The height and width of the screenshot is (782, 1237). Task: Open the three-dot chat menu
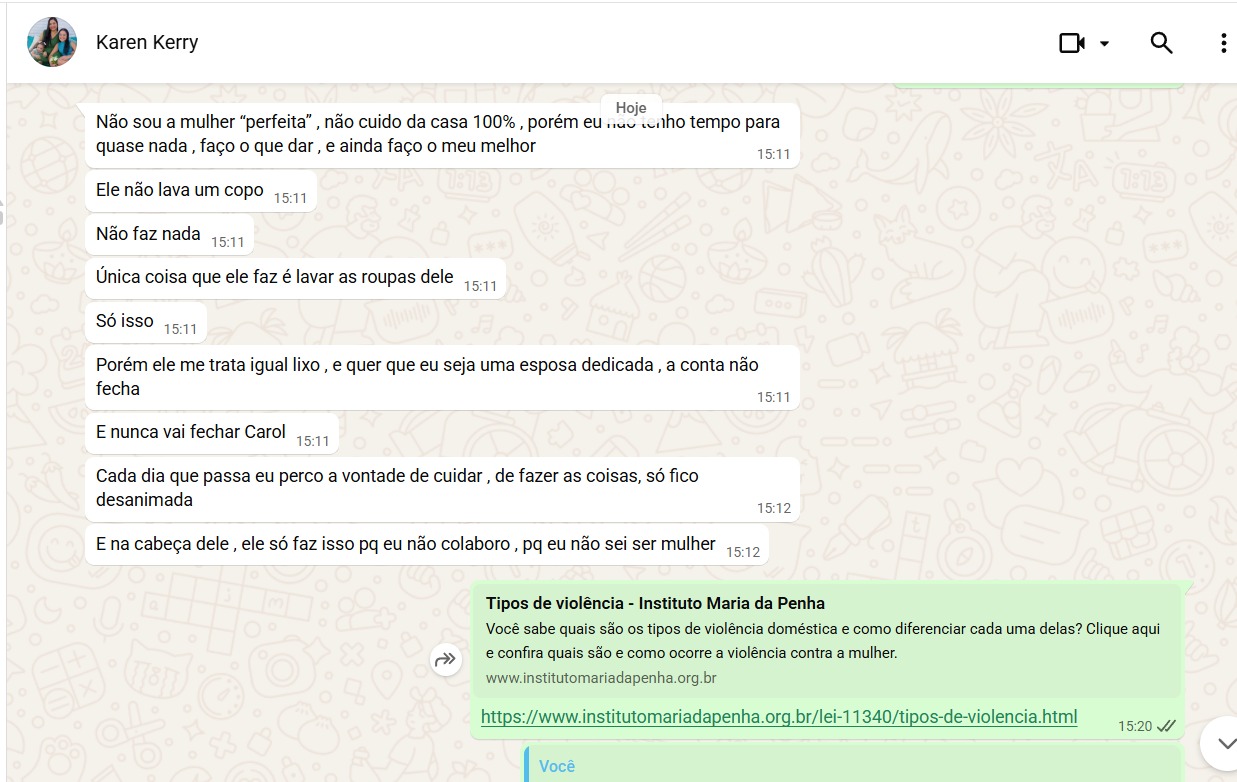point(1223,43)
